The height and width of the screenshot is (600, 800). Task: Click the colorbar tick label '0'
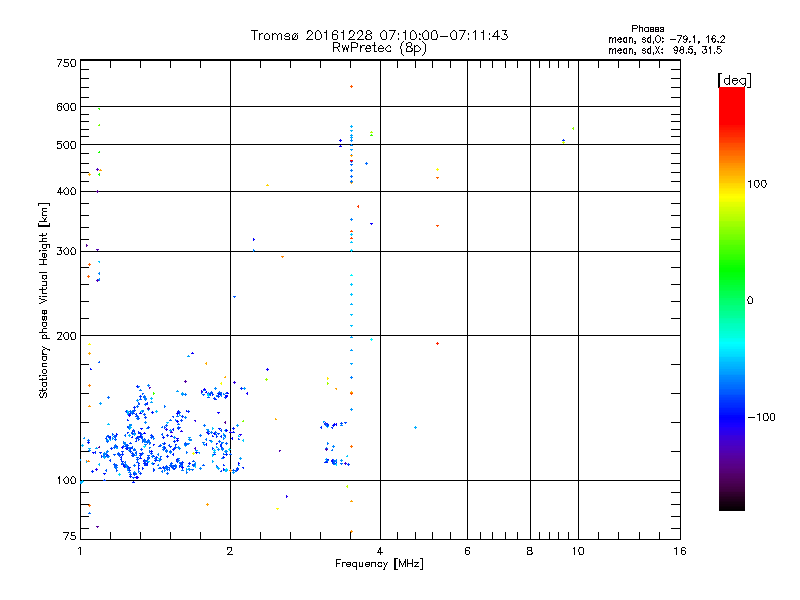(750, 301)
